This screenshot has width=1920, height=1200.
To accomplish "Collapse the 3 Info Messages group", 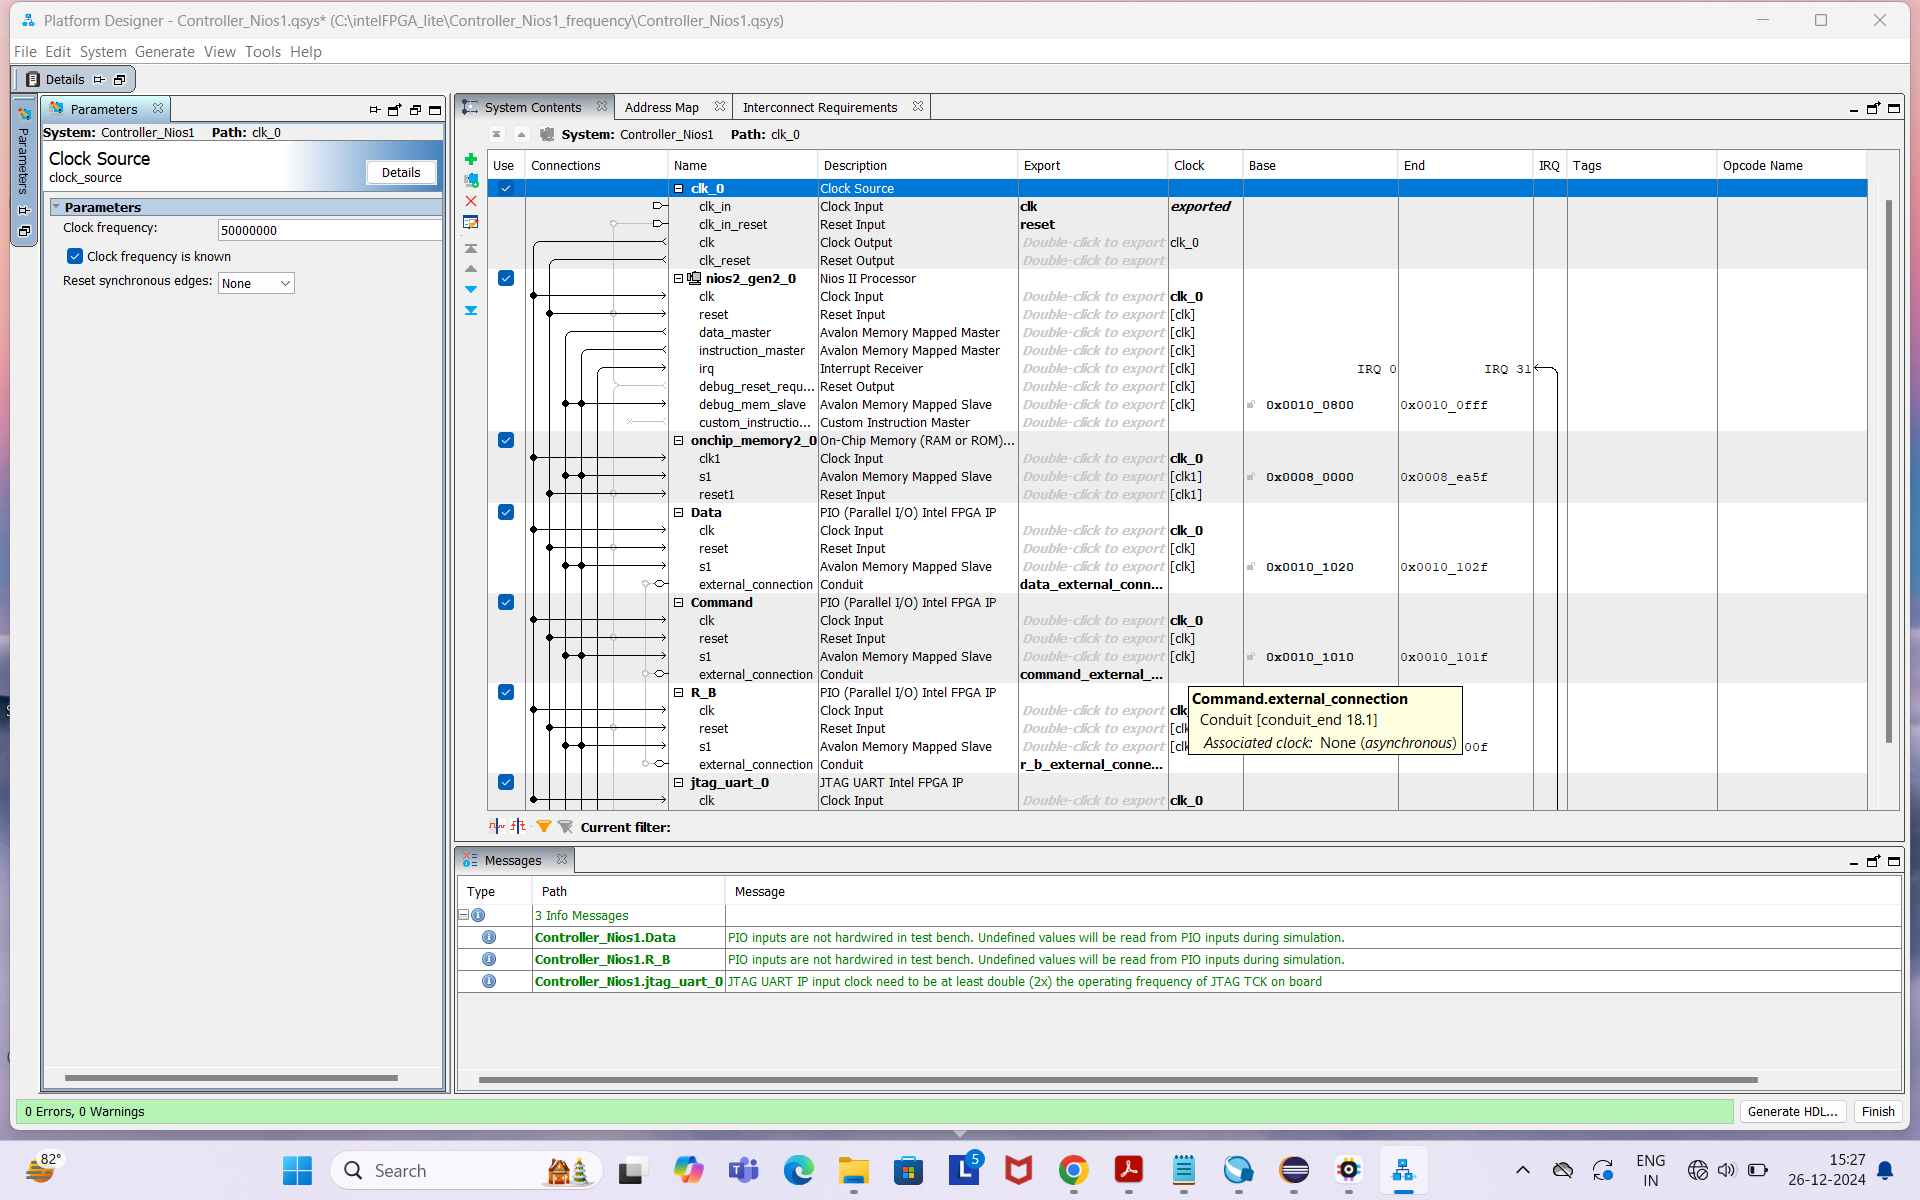I will (464, 915).
